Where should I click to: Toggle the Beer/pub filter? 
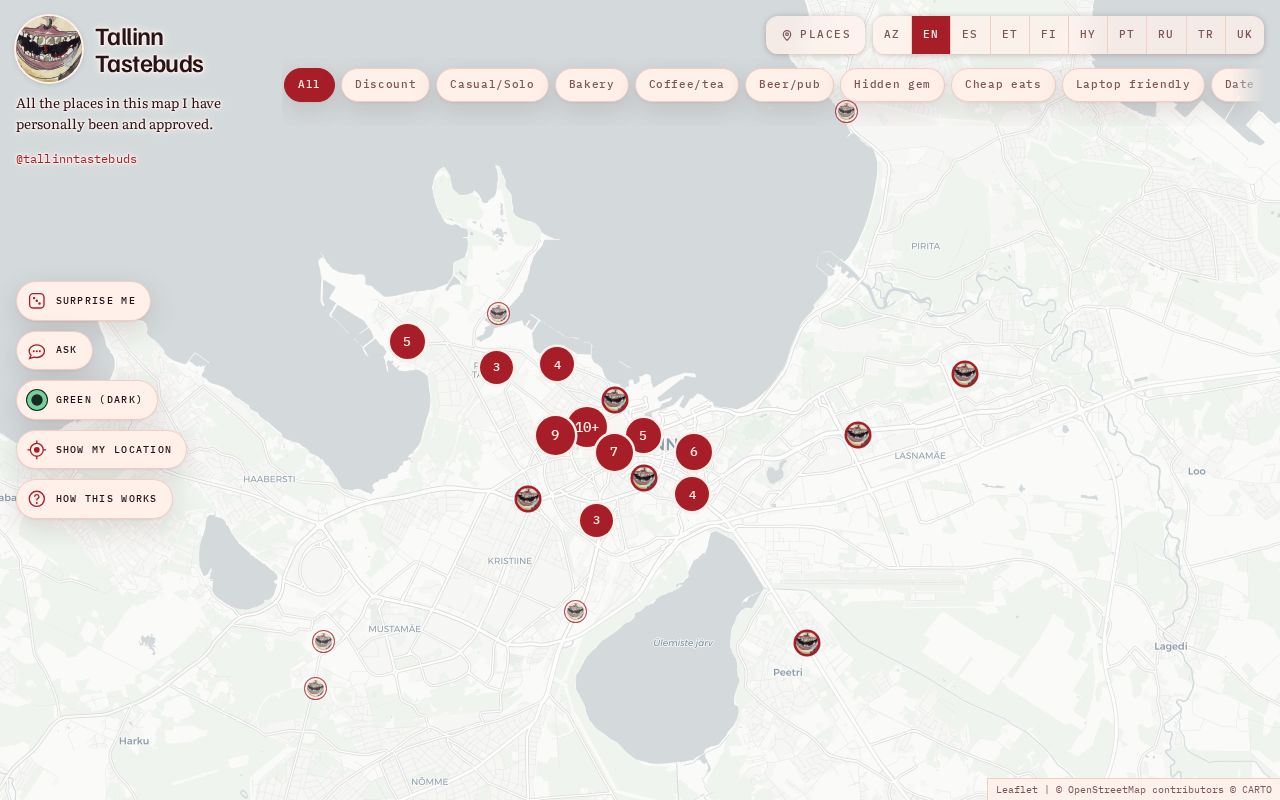[790, 85]
